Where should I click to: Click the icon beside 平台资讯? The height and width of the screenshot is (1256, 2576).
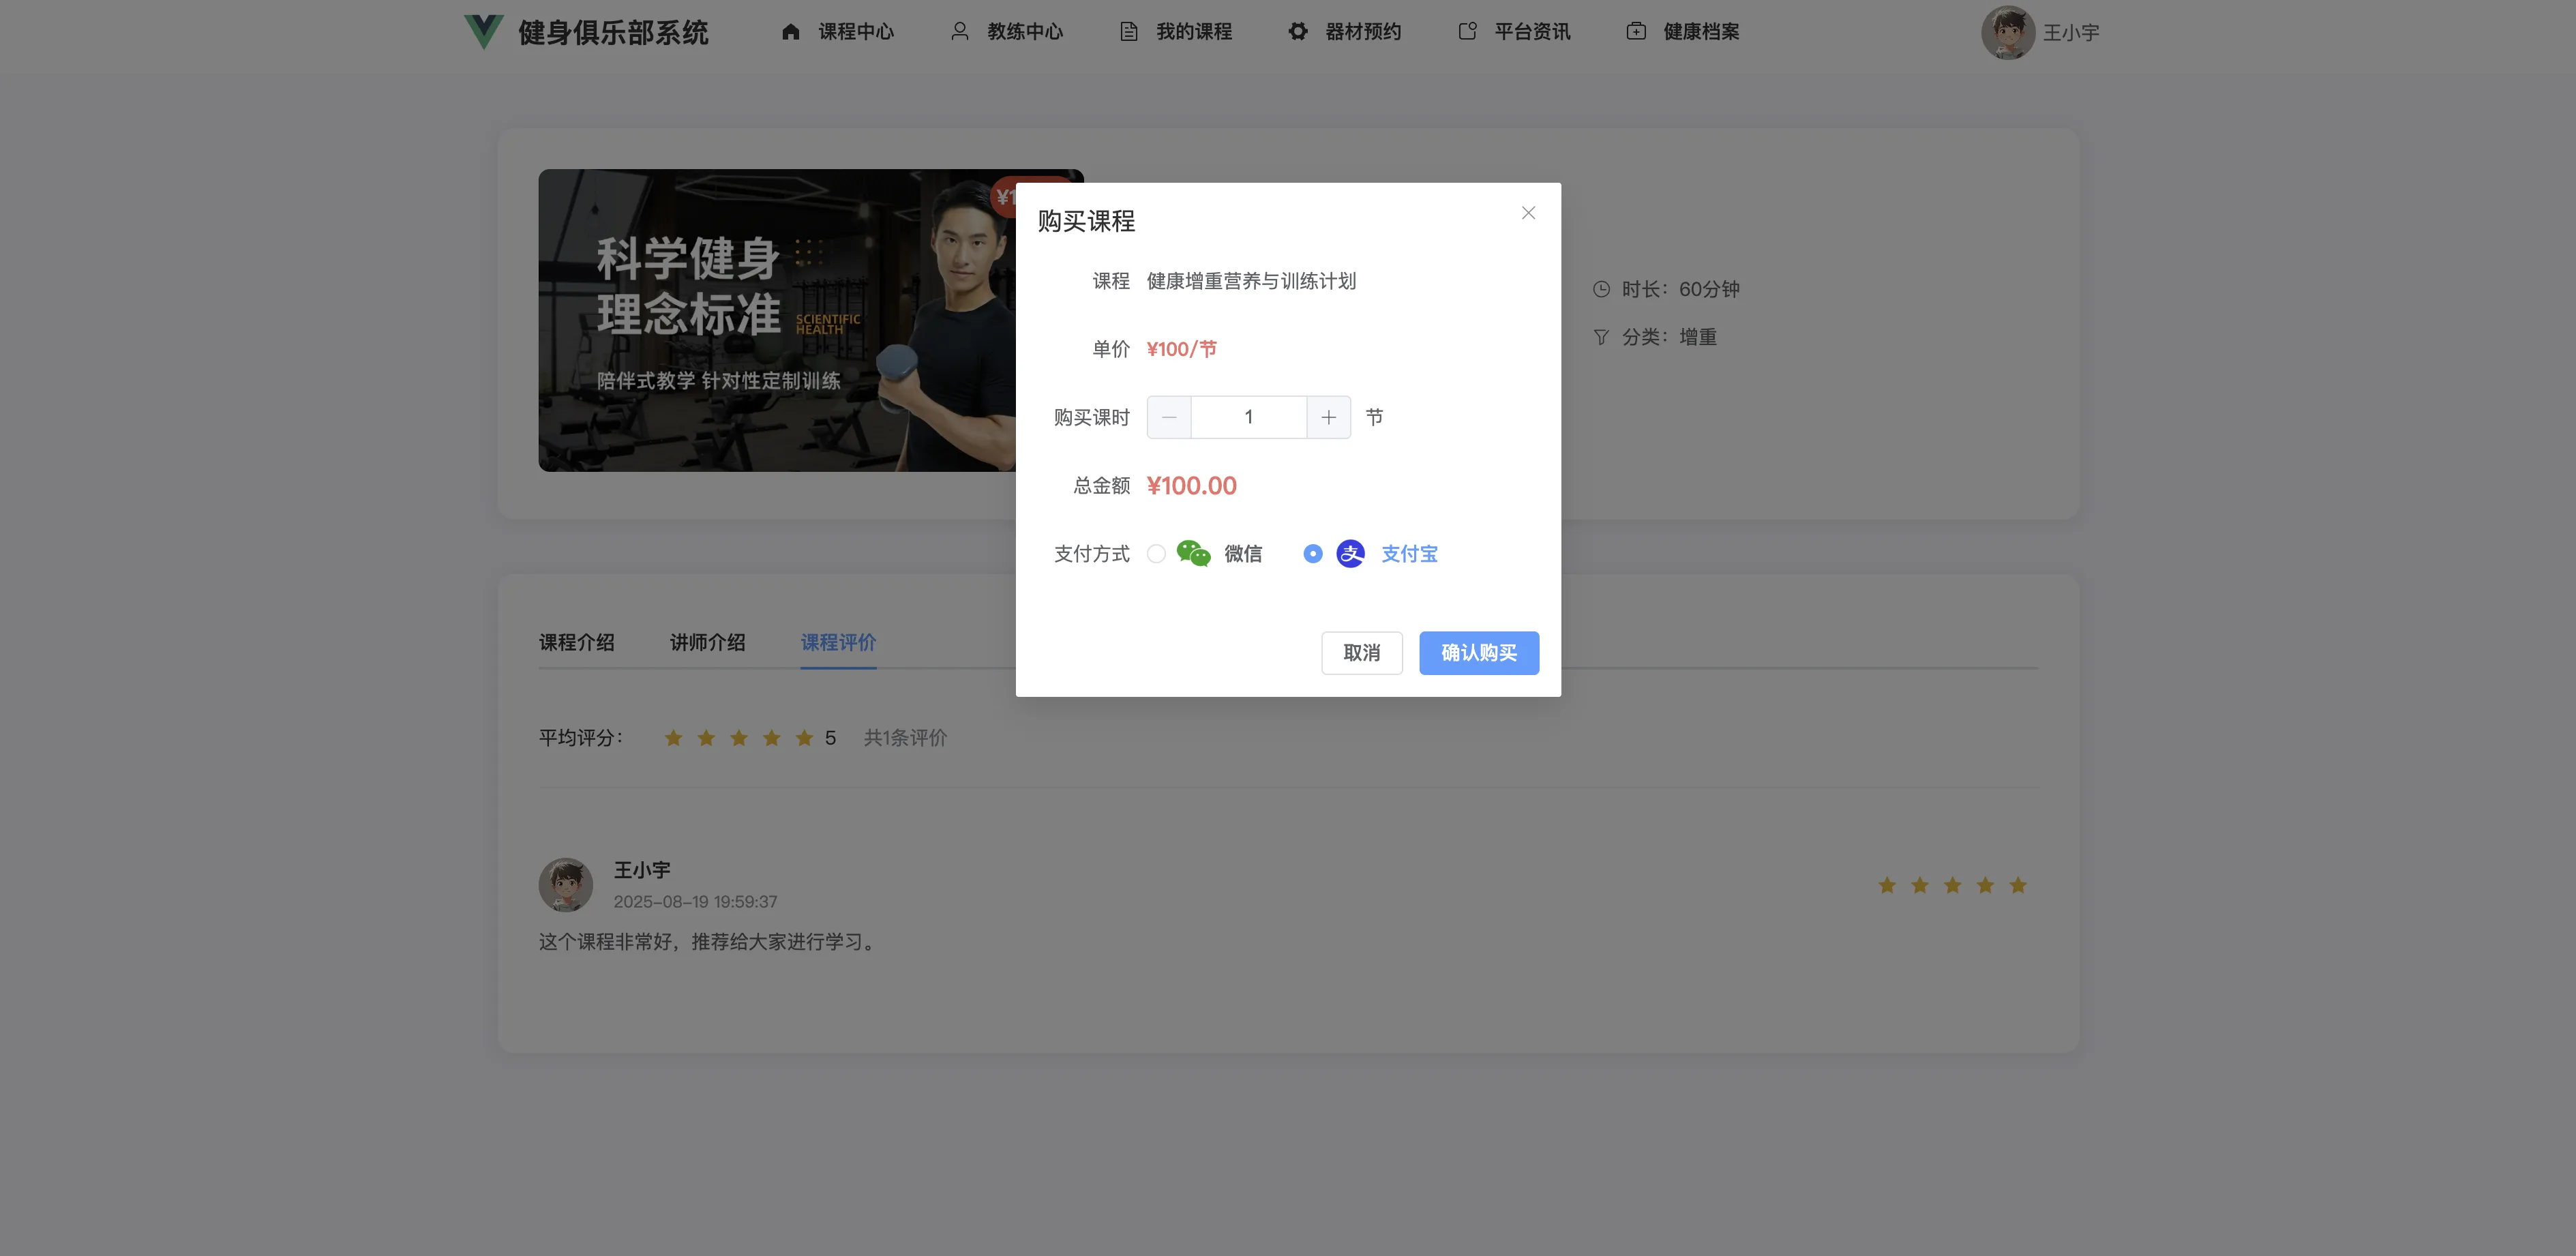[1467, 32]
